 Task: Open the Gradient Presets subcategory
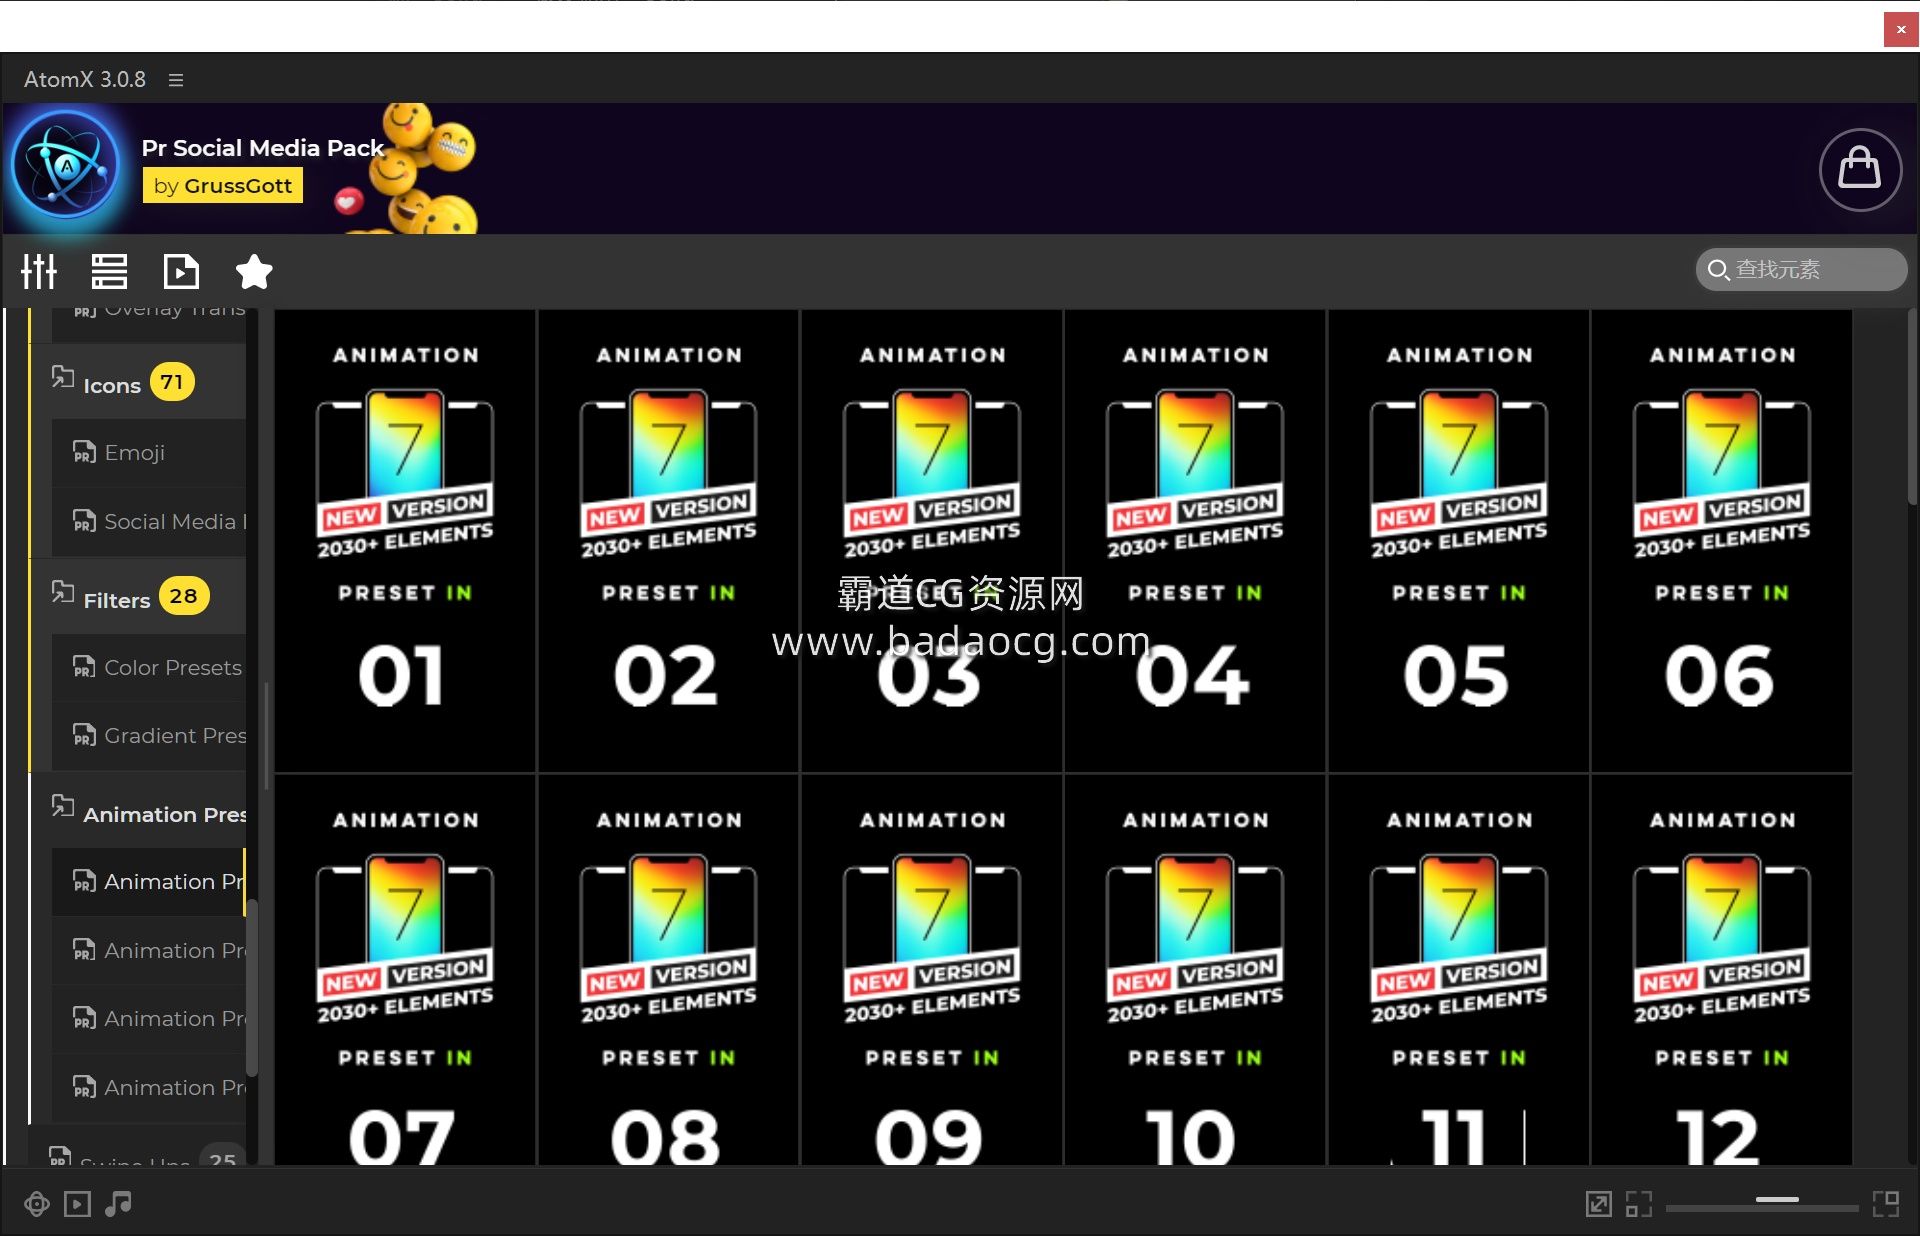(x=149, y=735)
